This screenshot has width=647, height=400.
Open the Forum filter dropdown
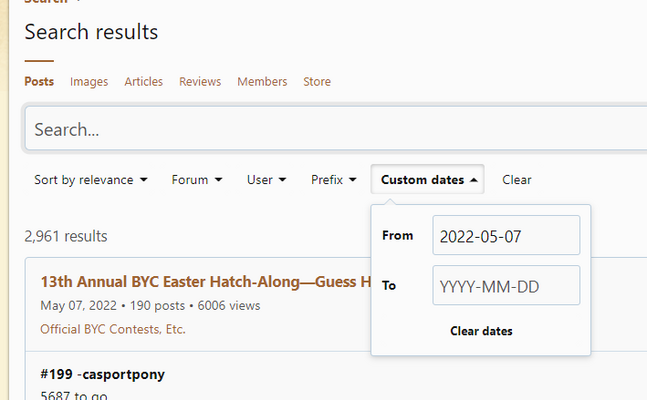click(197, 180)
